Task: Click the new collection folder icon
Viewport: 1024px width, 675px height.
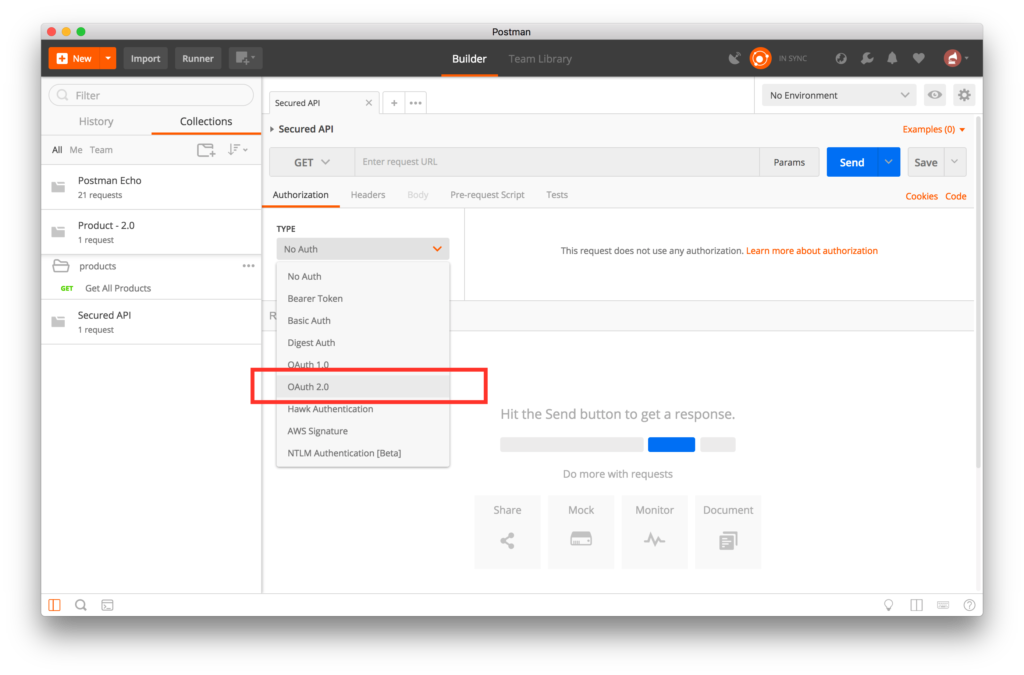Action: click(x=205, y=150)
